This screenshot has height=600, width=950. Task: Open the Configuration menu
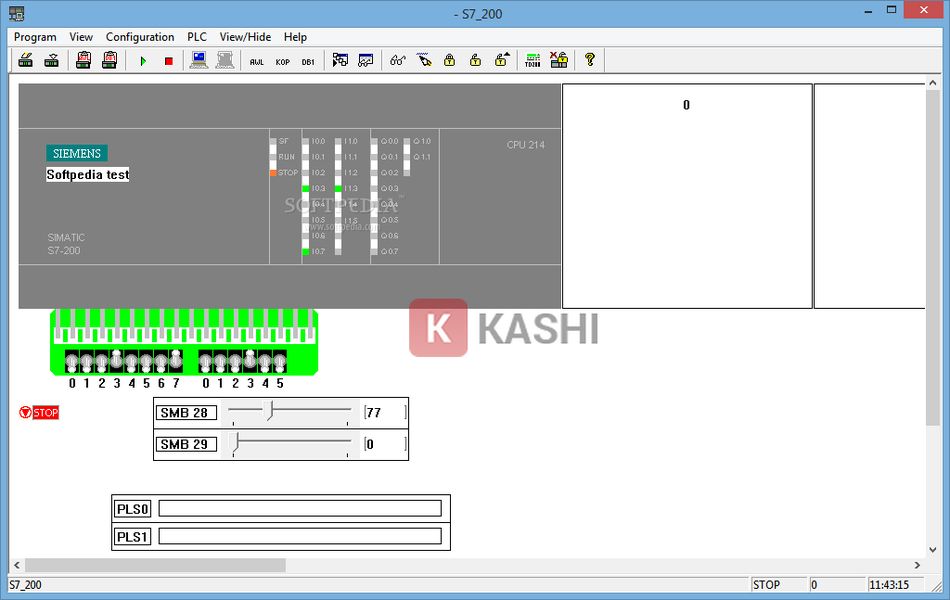click(x=140, y=37)
